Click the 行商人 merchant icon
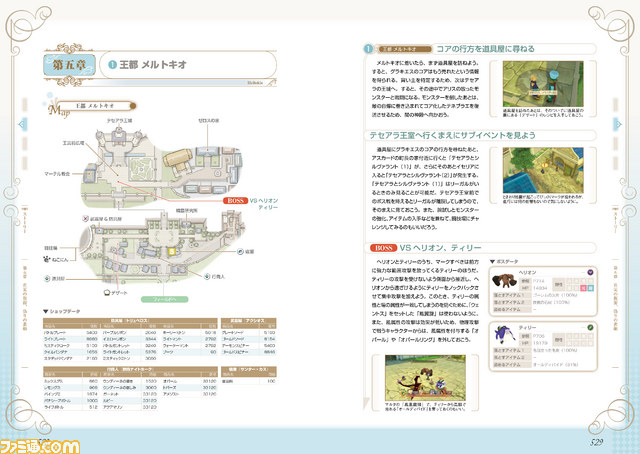The height and width of the screenshot is (454, 640). pyautogui.click(x=207, y=276)
